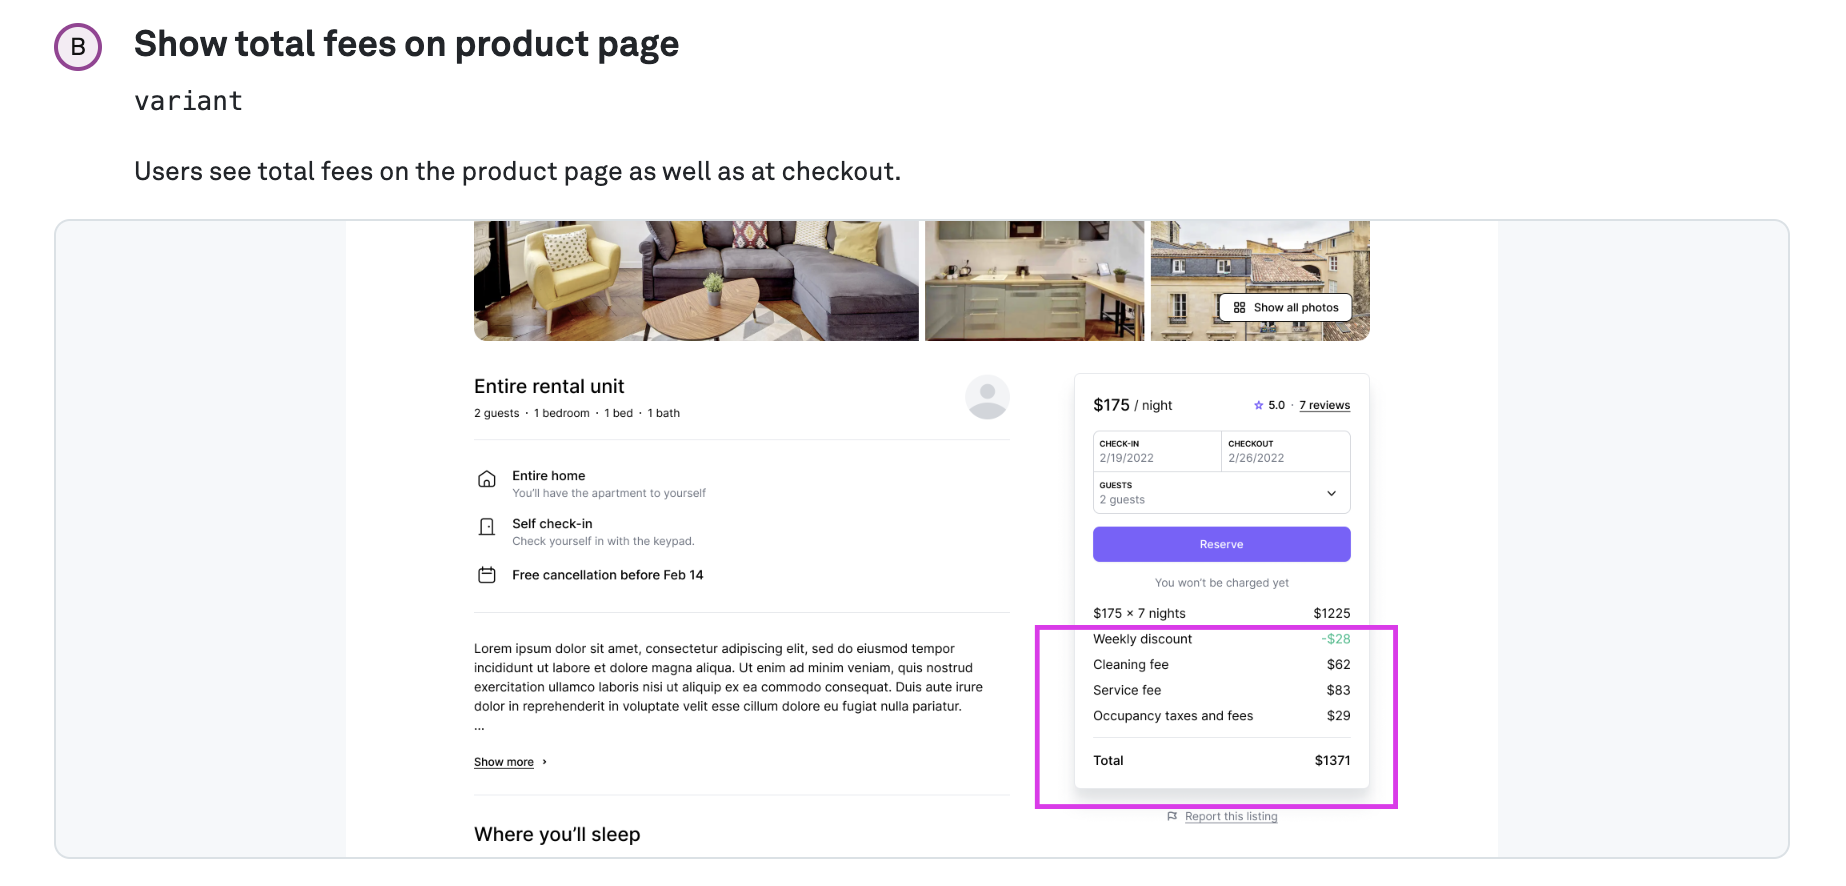Click the Show more text link

click(x=503, y=762)
